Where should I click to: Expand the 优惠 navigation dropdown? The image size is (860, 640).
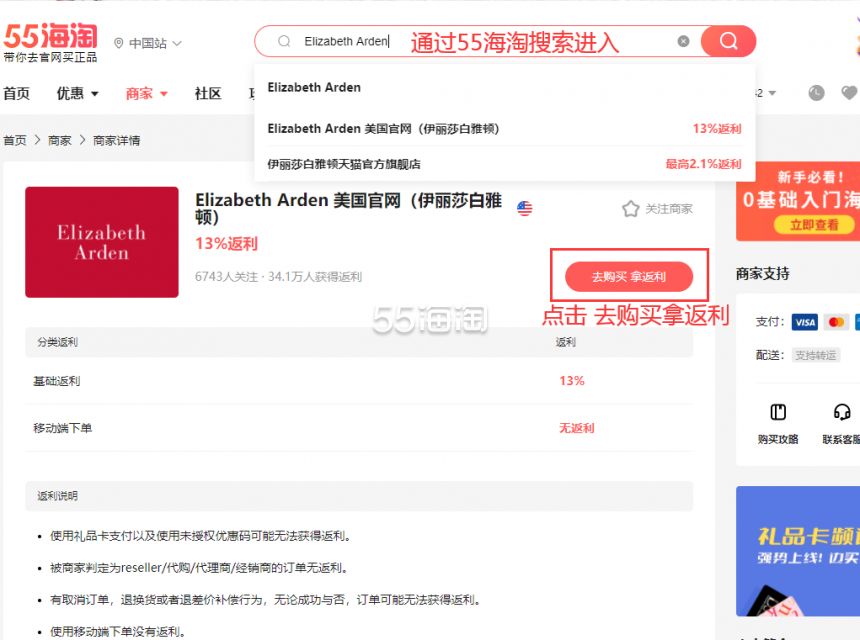coord(77,93)
